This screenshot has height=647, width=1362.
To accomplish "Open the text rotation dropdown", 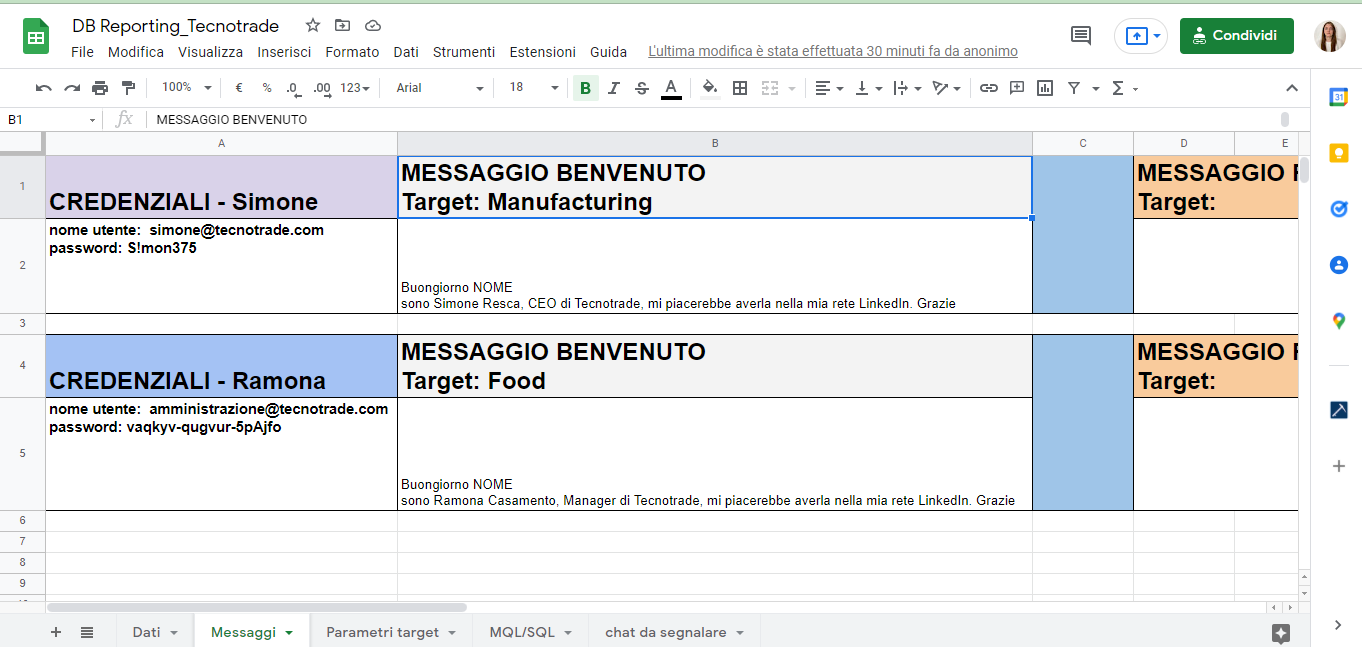I will click(946, 88).
